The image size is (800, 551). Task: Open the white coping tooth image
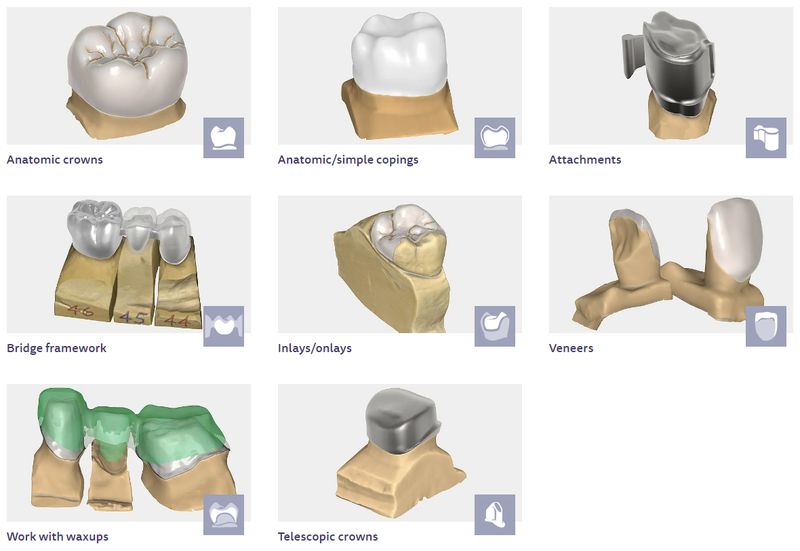pos(399,76)
